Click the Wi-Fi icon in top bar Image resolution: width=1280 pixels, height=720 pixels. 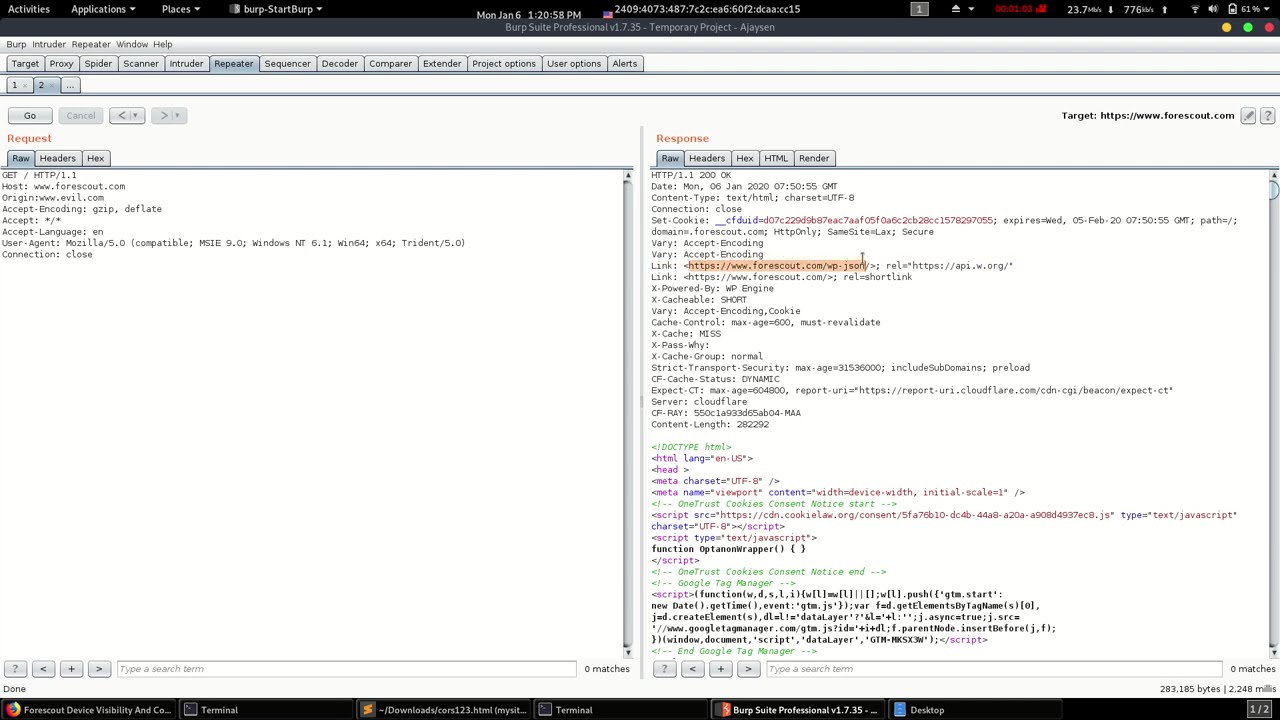click(x=1194, y=10)
